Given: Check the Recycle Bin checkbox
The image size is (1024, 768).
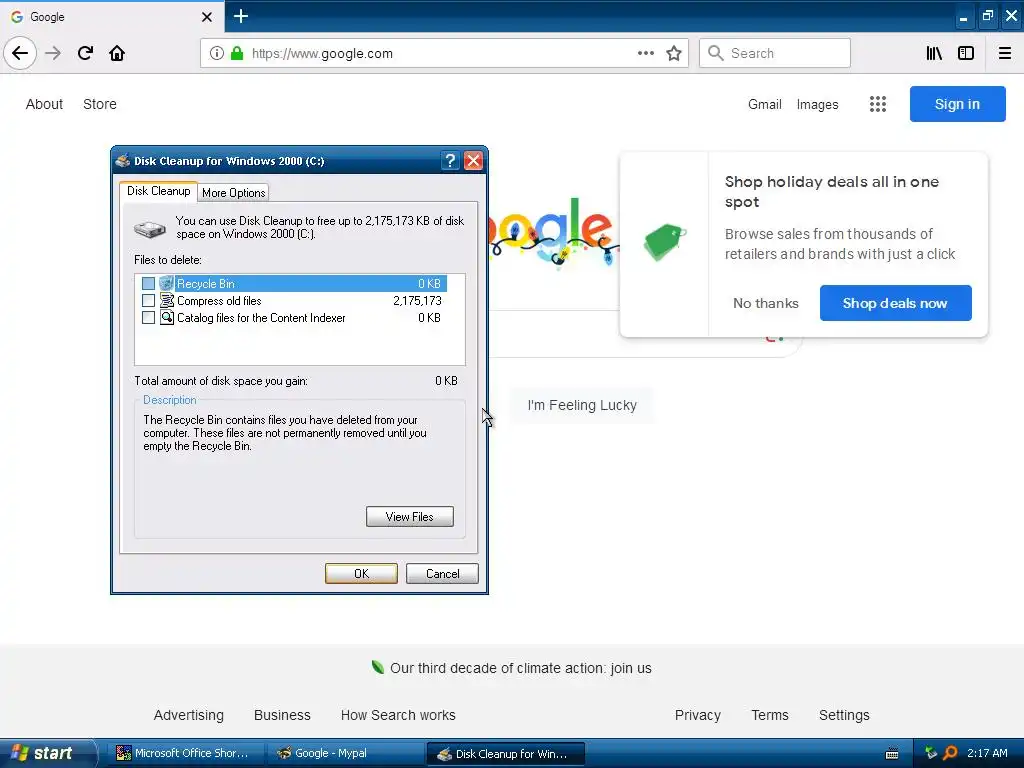Looking at the screenshot, I should (x=148, y=283).
